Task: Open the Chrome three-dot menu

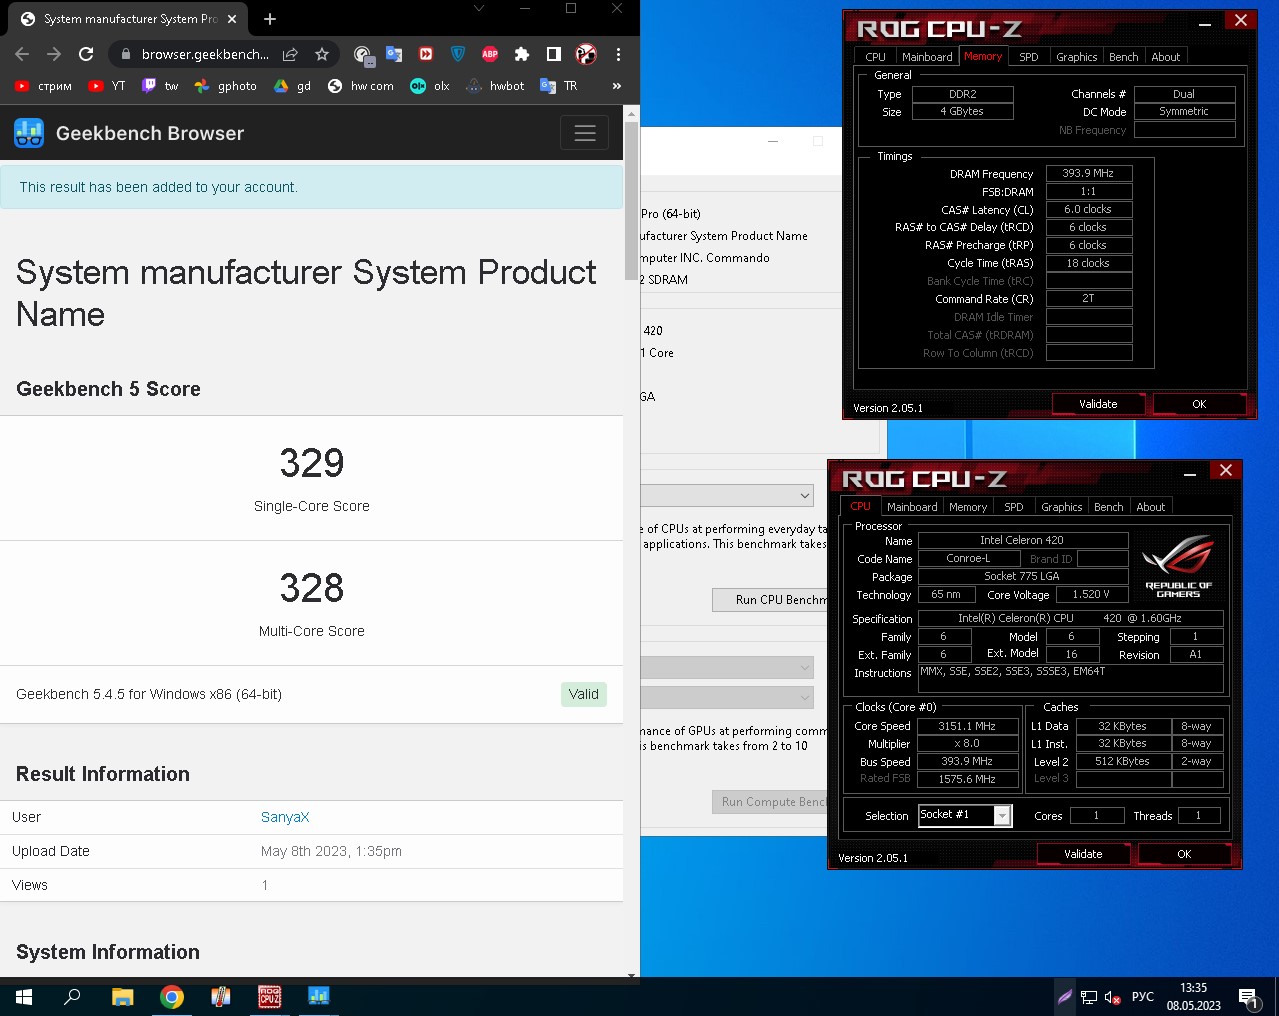Action: coord(618,54)
